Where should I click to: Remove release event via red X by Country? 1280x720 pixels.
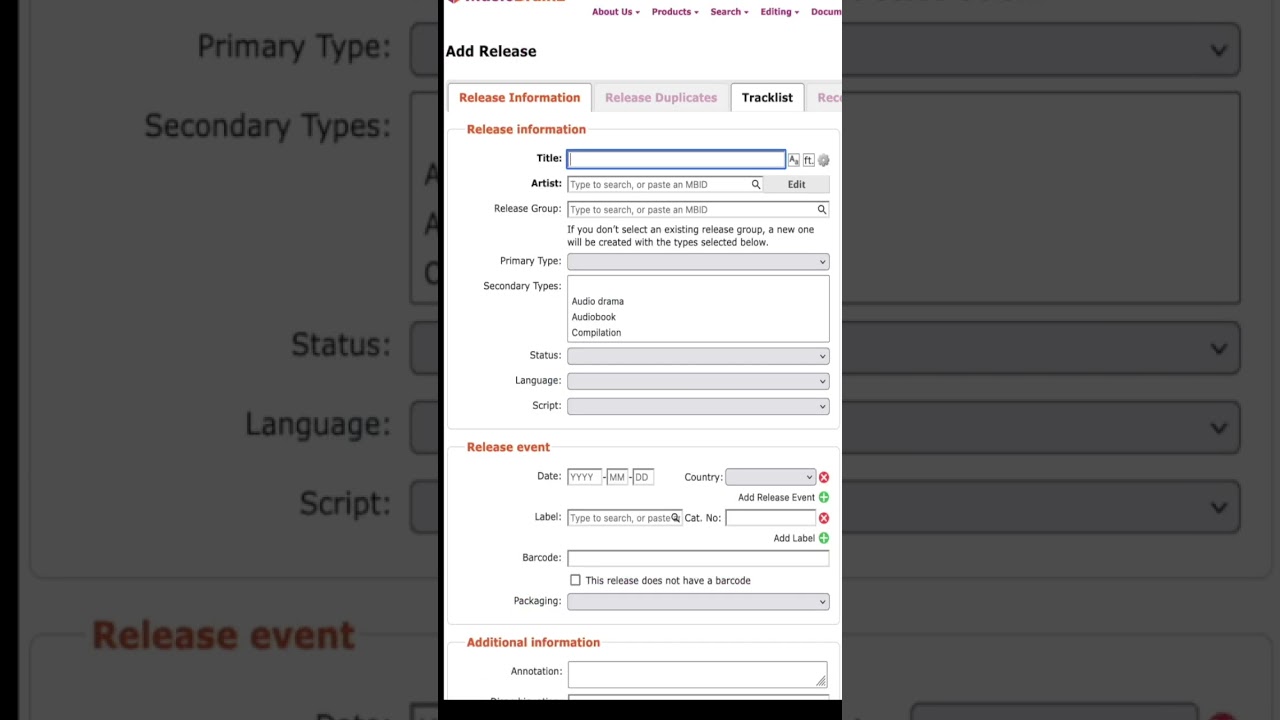(824, 477)
